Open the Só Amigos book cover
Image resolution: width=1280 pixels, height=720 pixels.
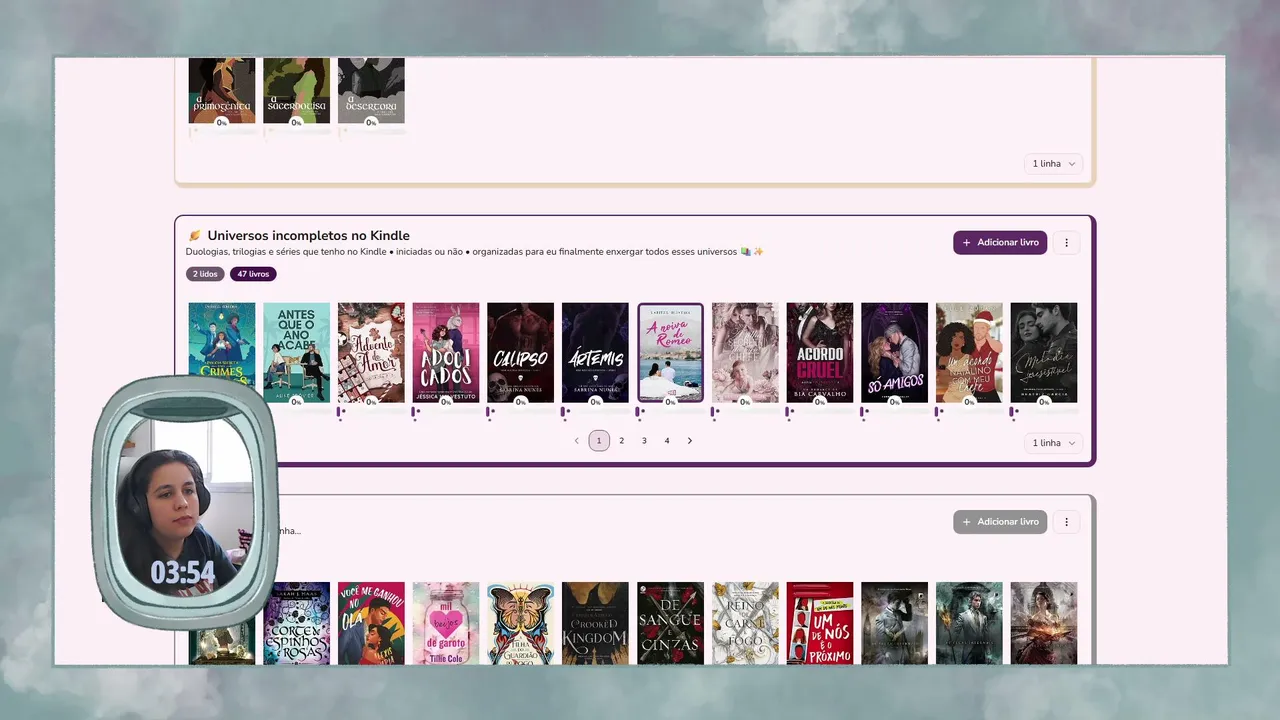click(894, 352)
